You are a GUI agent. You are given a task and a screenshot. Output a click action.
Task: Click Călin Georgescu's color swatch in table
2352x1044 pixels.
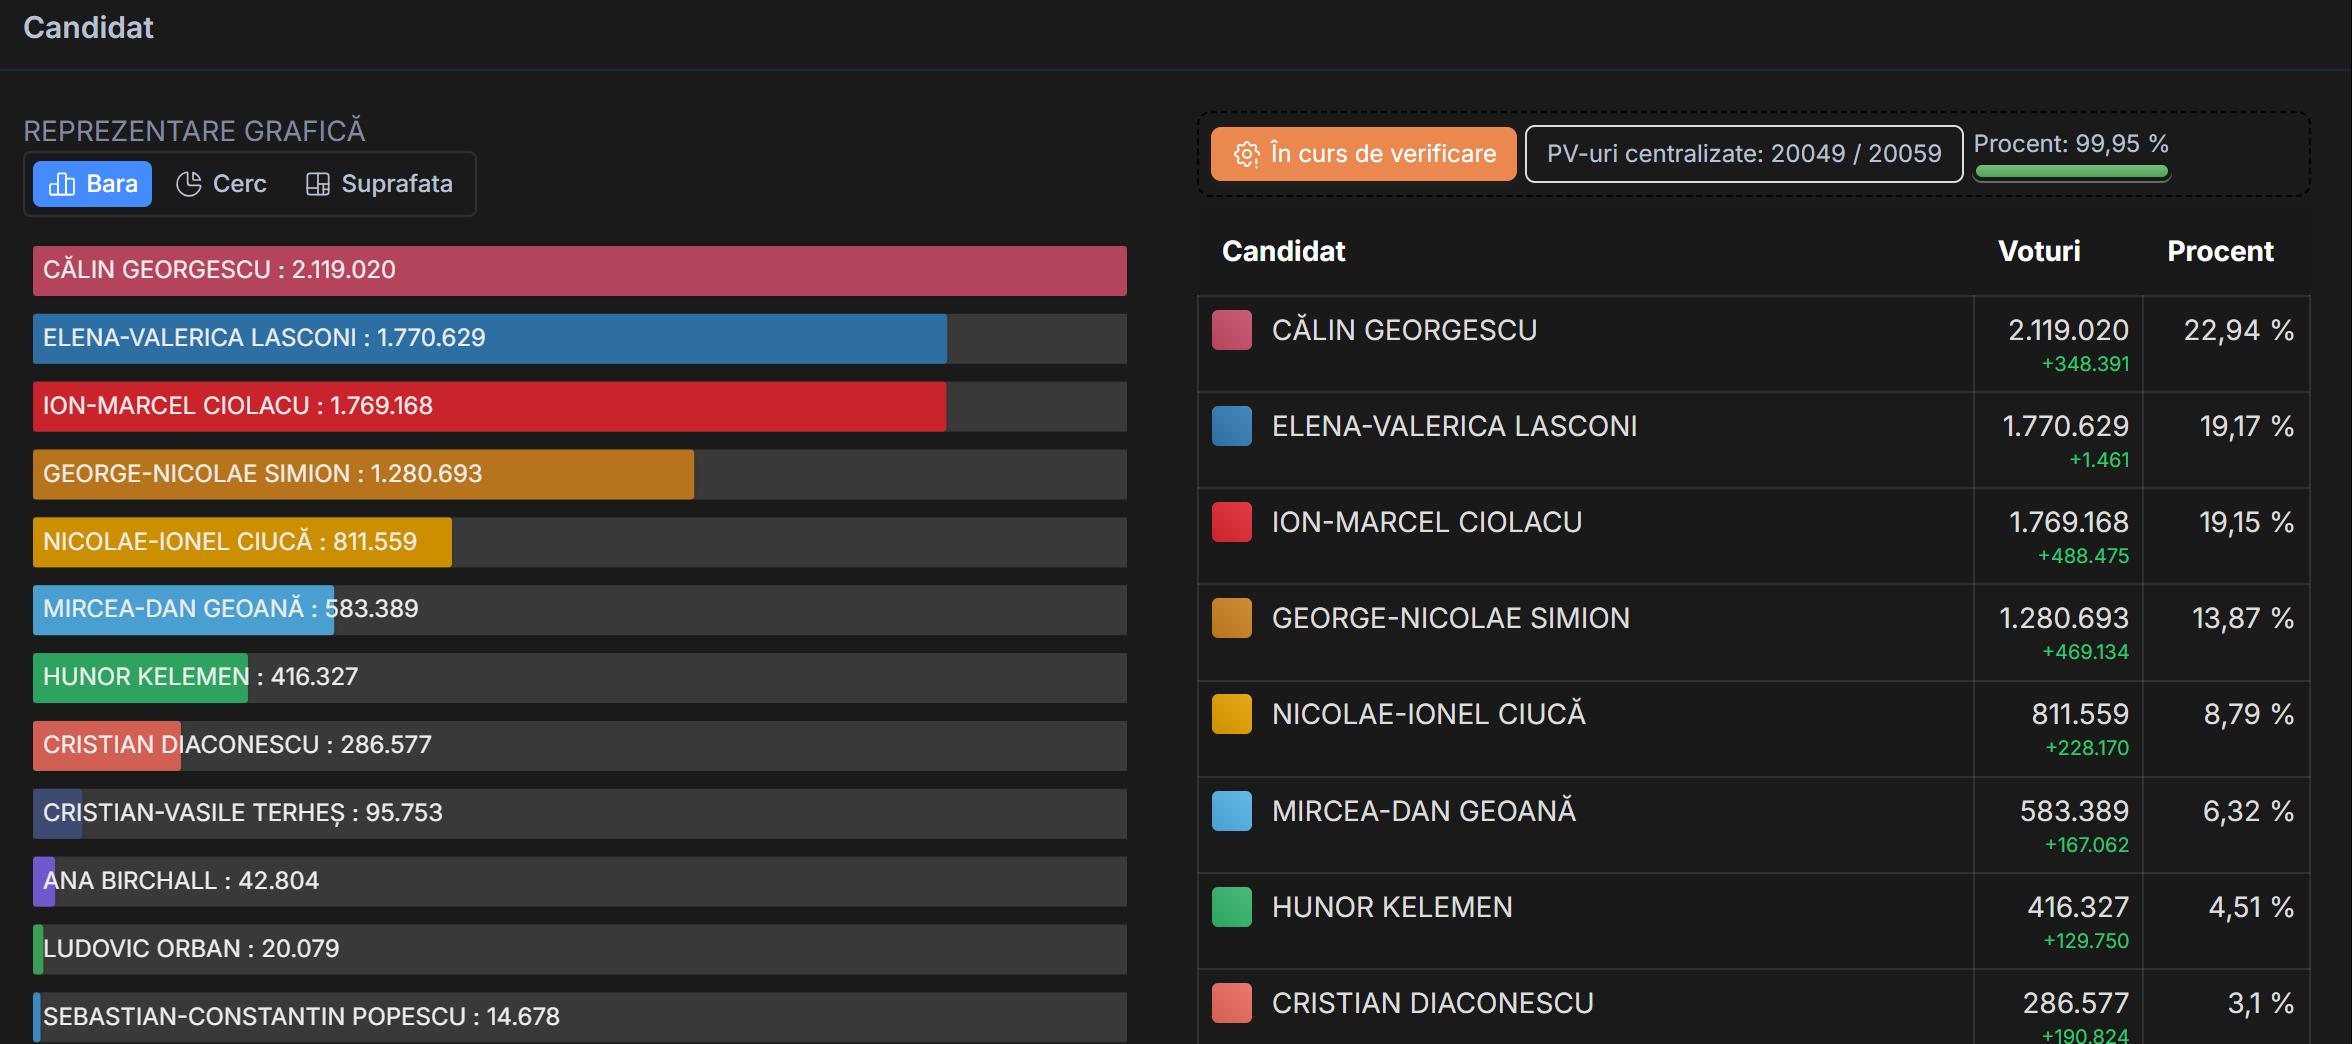(x=1231, y=330)
